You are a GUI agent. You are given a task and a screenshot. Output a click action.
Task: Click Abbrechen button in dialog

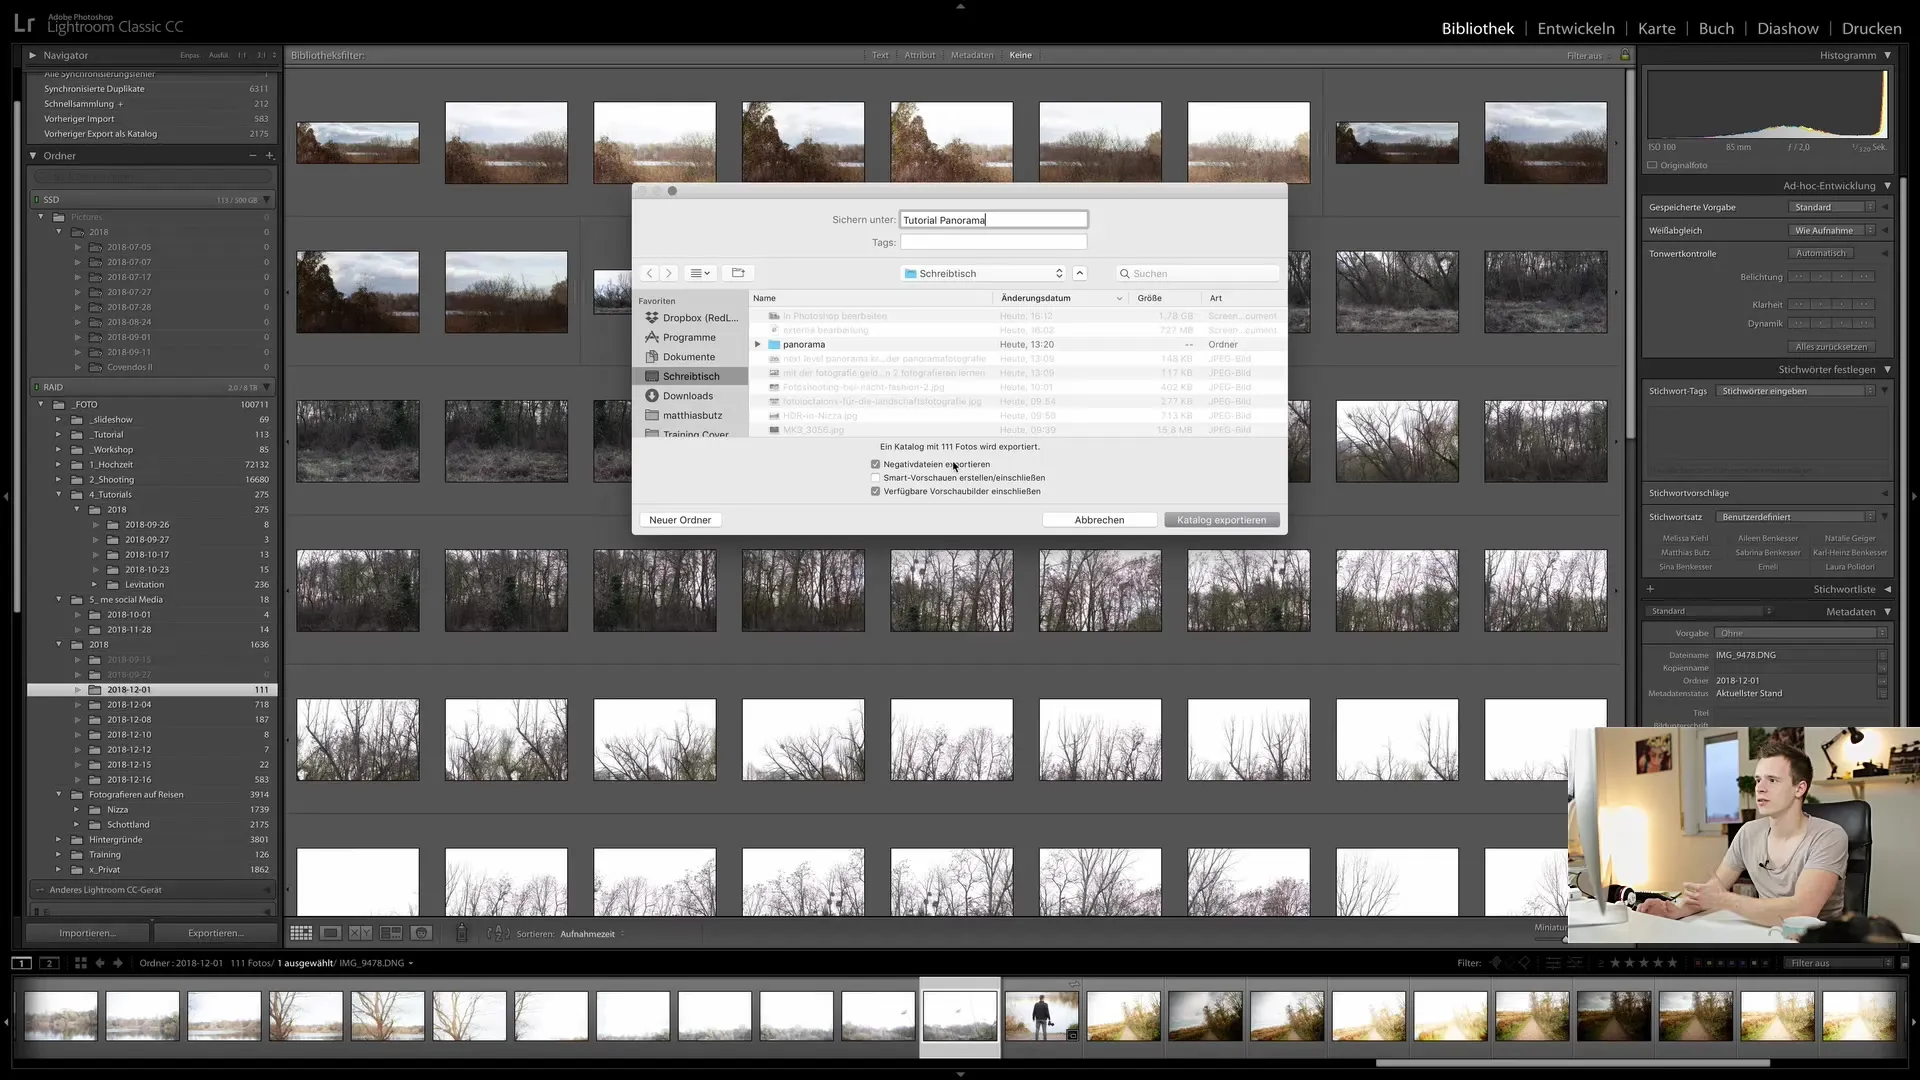(1099, 520)
